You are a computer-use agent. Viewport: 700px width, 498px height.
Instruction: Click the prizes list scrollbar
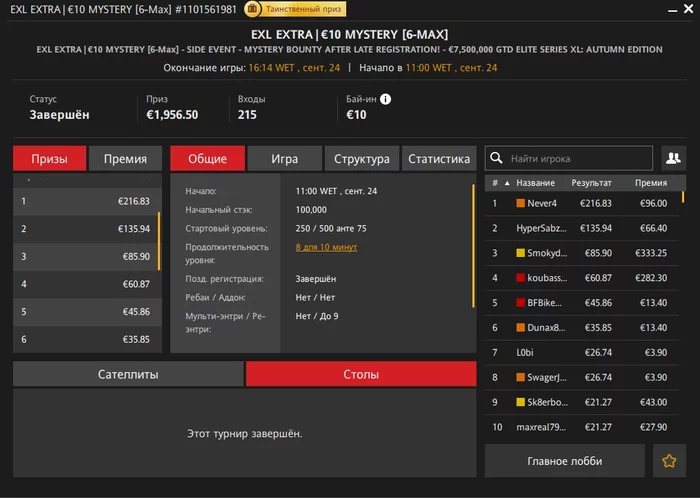coord(159,241)
